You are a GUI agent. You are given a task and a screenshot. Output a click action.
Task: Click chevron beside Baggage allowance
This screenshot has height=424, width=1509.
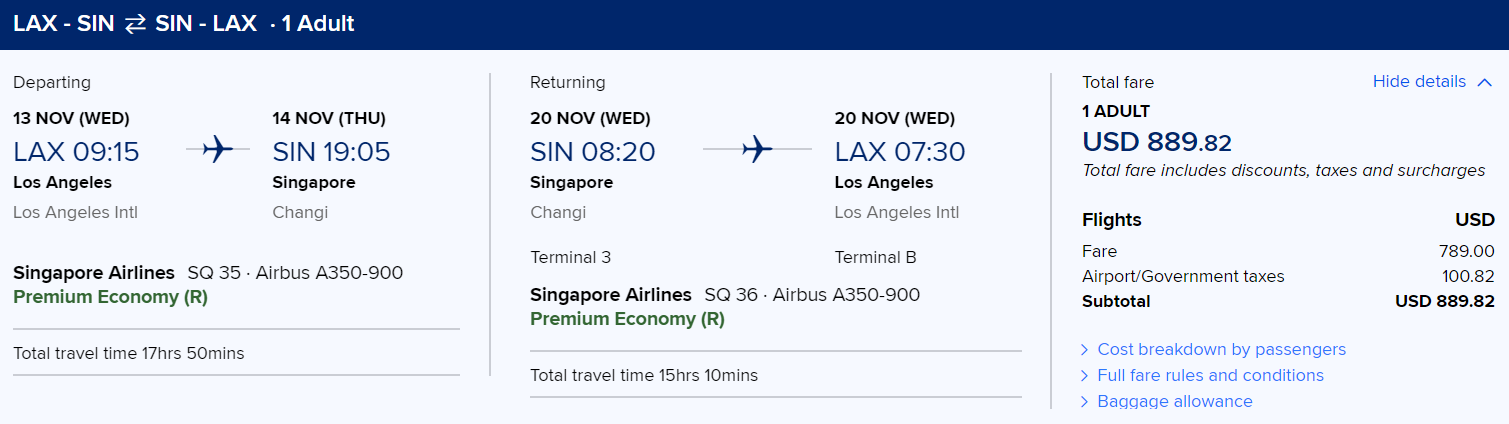click(x=1085, y=401)
